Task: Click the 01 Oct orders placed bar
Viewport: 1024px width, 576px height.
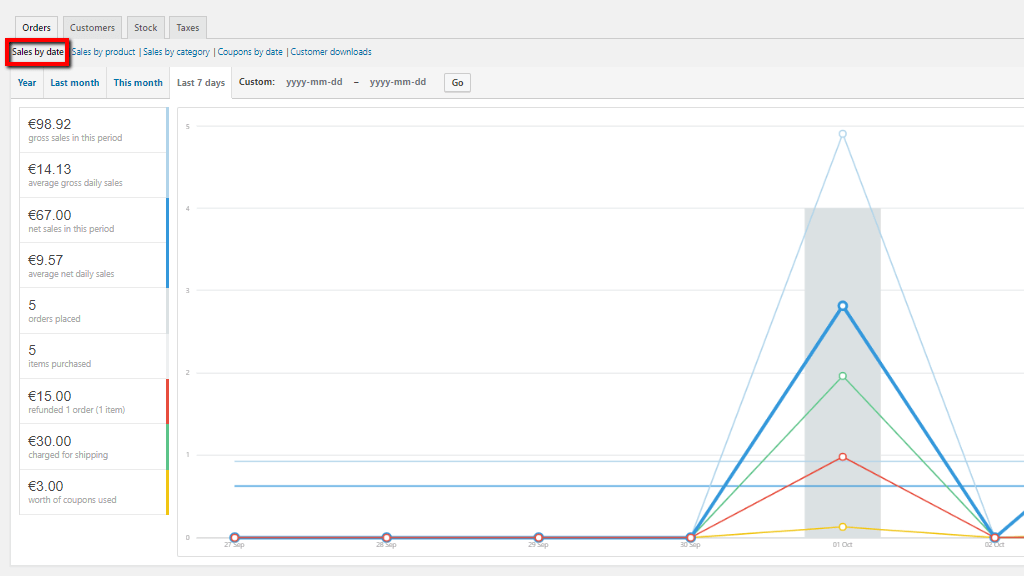Action: tap(843, 450)
